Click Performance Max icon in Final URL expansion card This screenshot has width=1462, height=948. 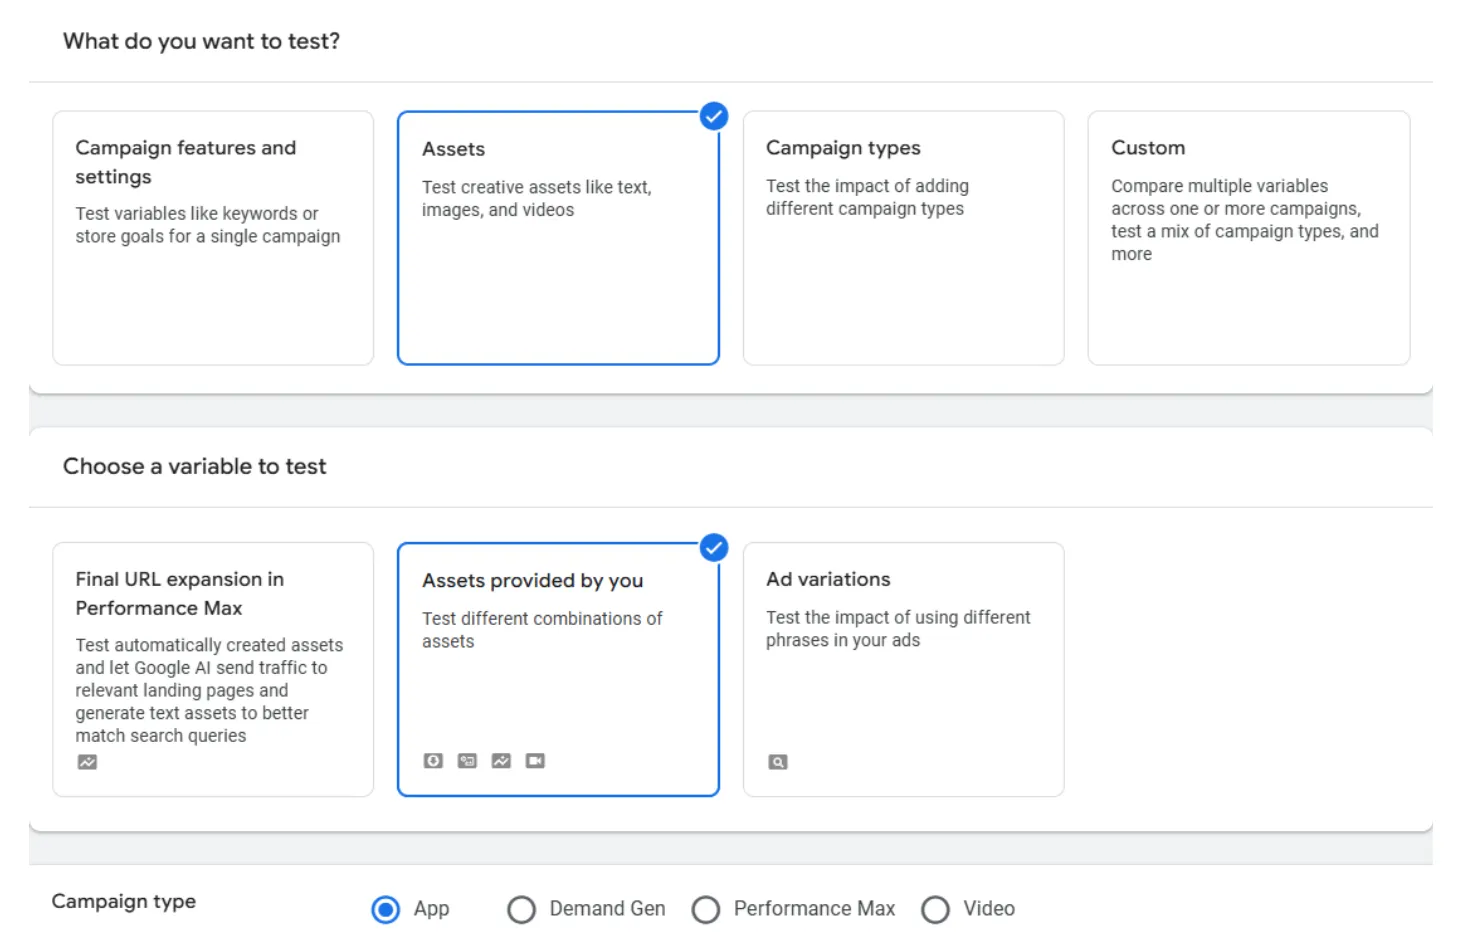[88, 762]
